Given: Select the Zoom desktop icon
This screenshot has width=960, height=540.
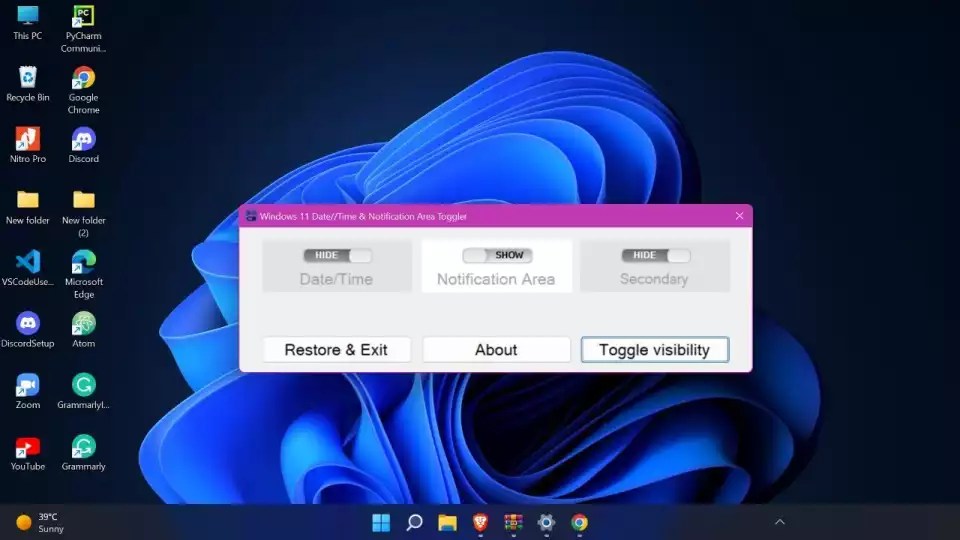Looking at the screenshot, I should [x=28, y=391].
